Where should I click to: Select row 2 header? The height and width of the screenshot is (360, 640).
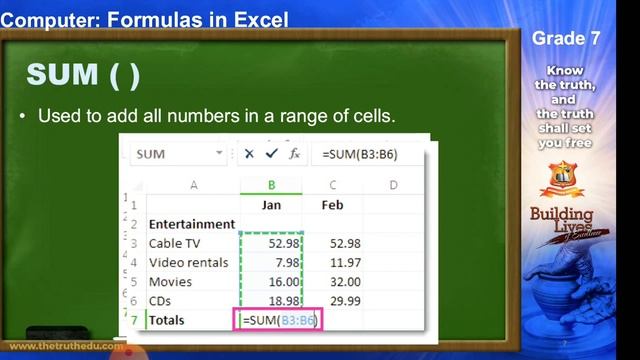(134, 224)
